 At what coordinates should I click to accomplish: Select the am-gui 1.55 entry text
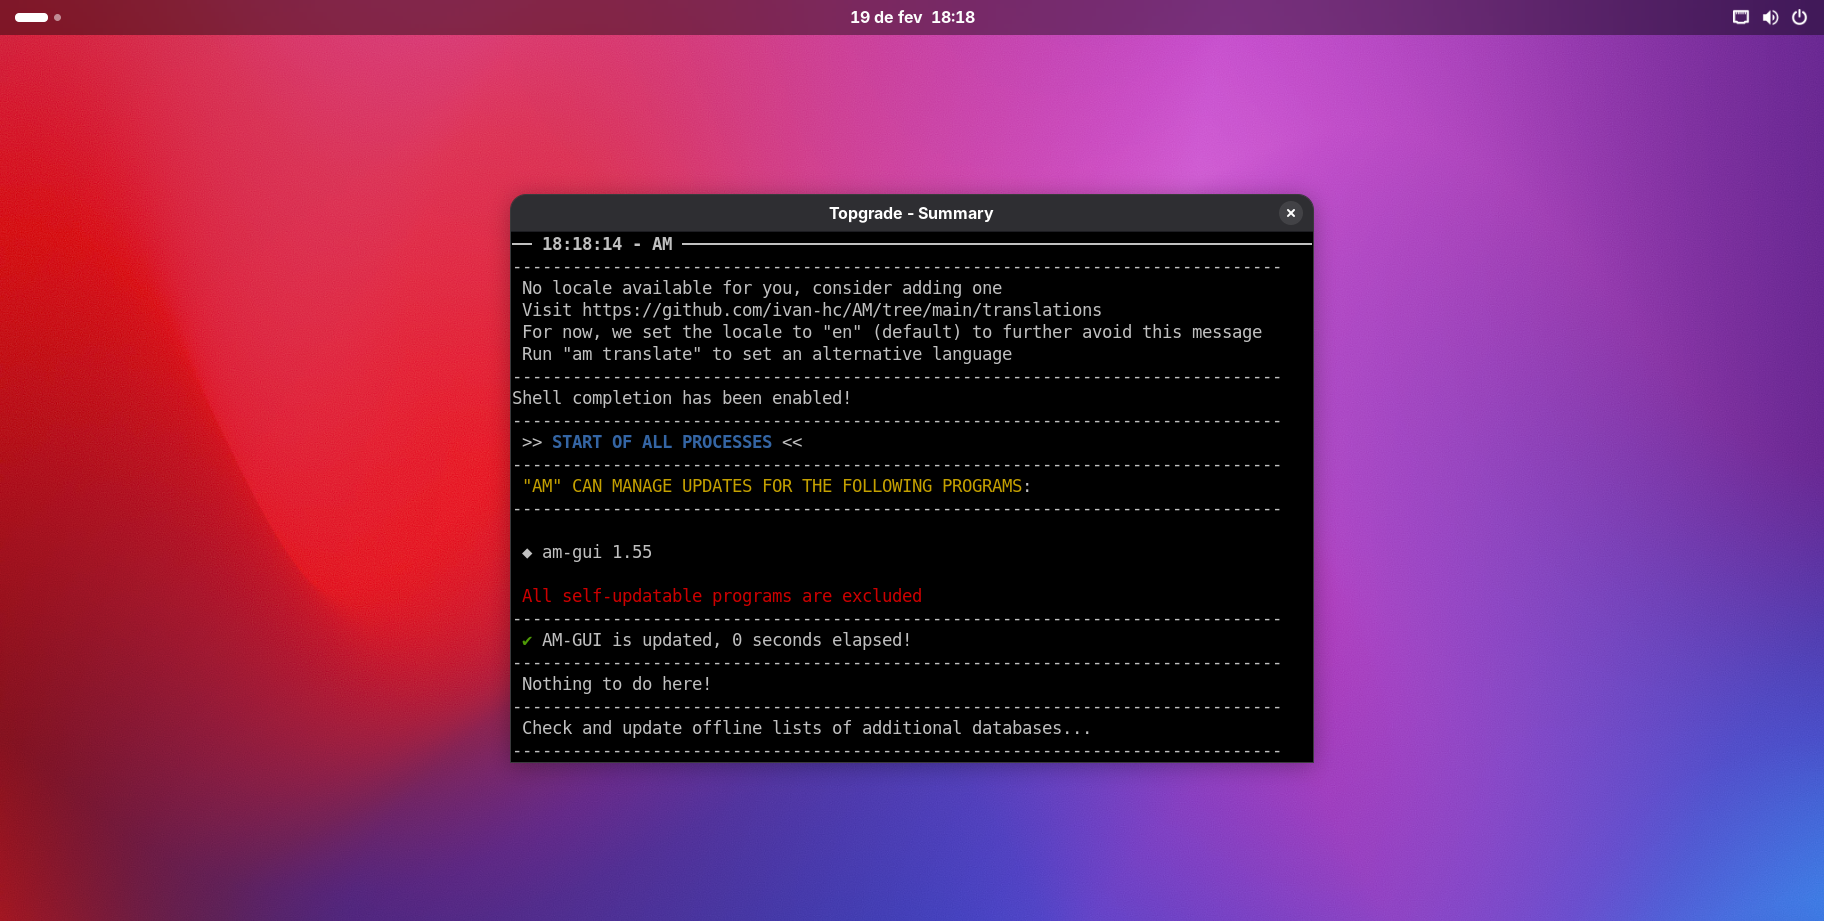click(596, 552)
